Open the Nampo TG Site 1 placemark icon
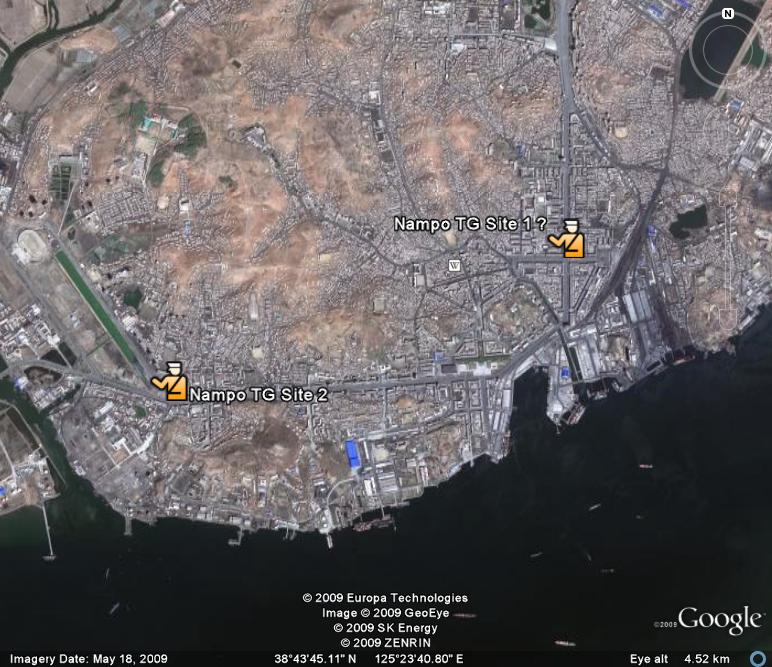The image size is (772, 667). pos(567,239)
